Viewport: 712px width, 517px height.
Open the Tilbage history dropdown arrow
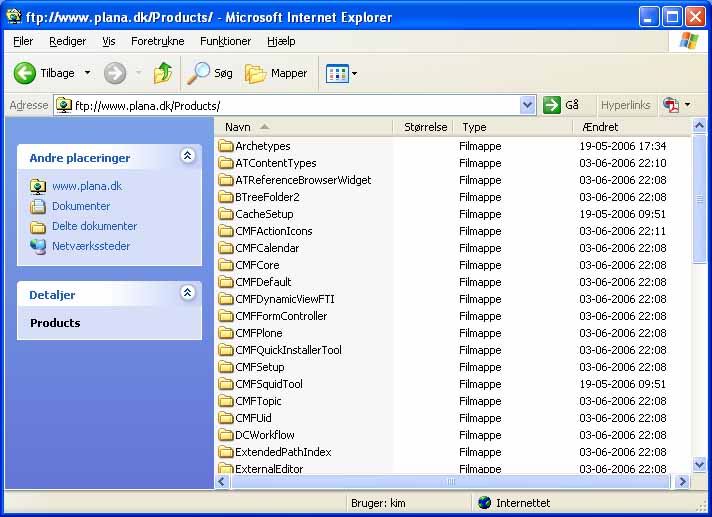(x=87, y=73)
